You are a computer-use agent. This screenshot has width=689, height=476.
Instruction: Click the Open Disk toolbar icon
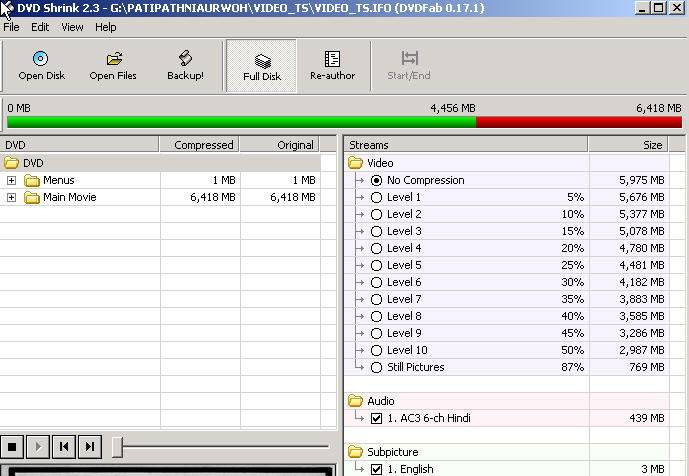[x=40, y=58]
